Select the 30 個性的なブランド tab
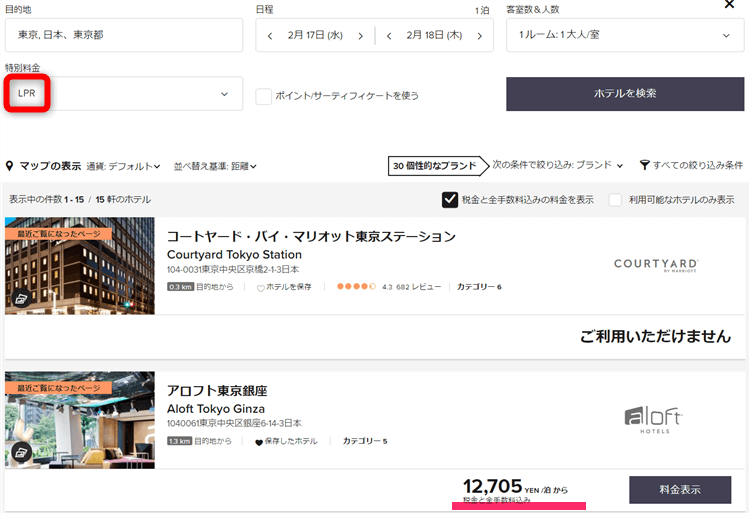 click(435, 166)
